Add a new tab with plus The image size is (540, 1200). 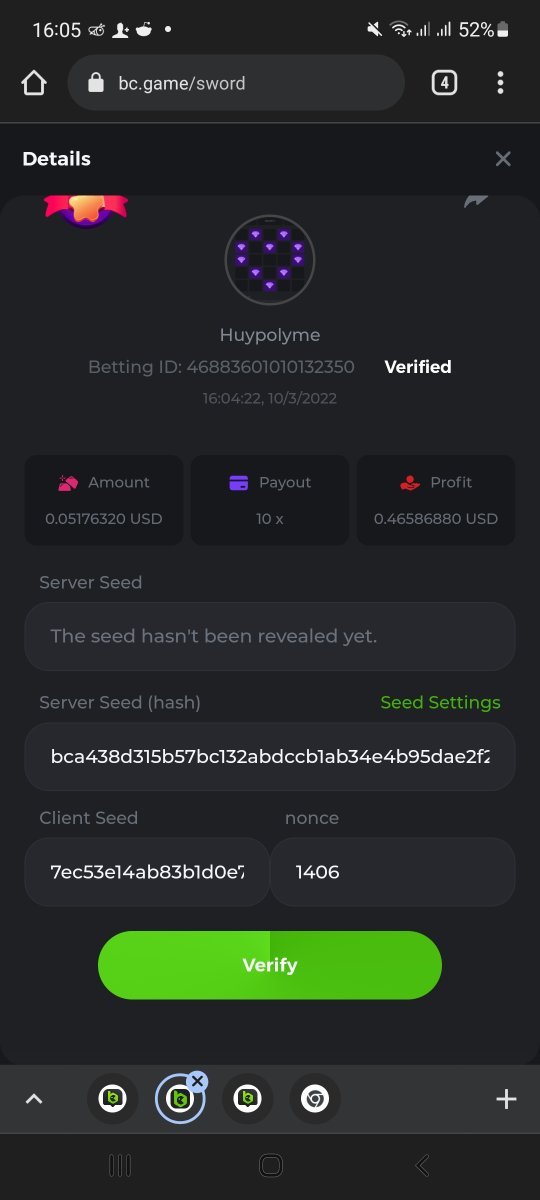coord(506,1099)
